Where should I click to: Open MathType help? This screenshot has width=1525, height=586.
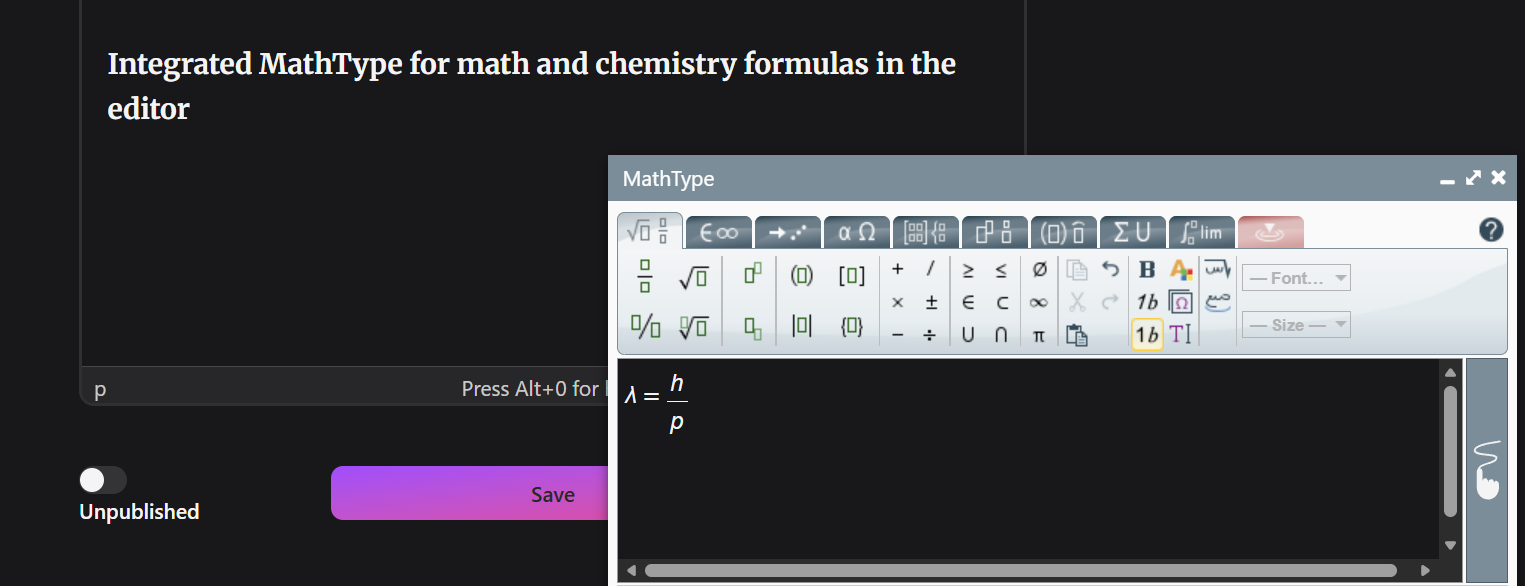click(x=1491, y=230)
